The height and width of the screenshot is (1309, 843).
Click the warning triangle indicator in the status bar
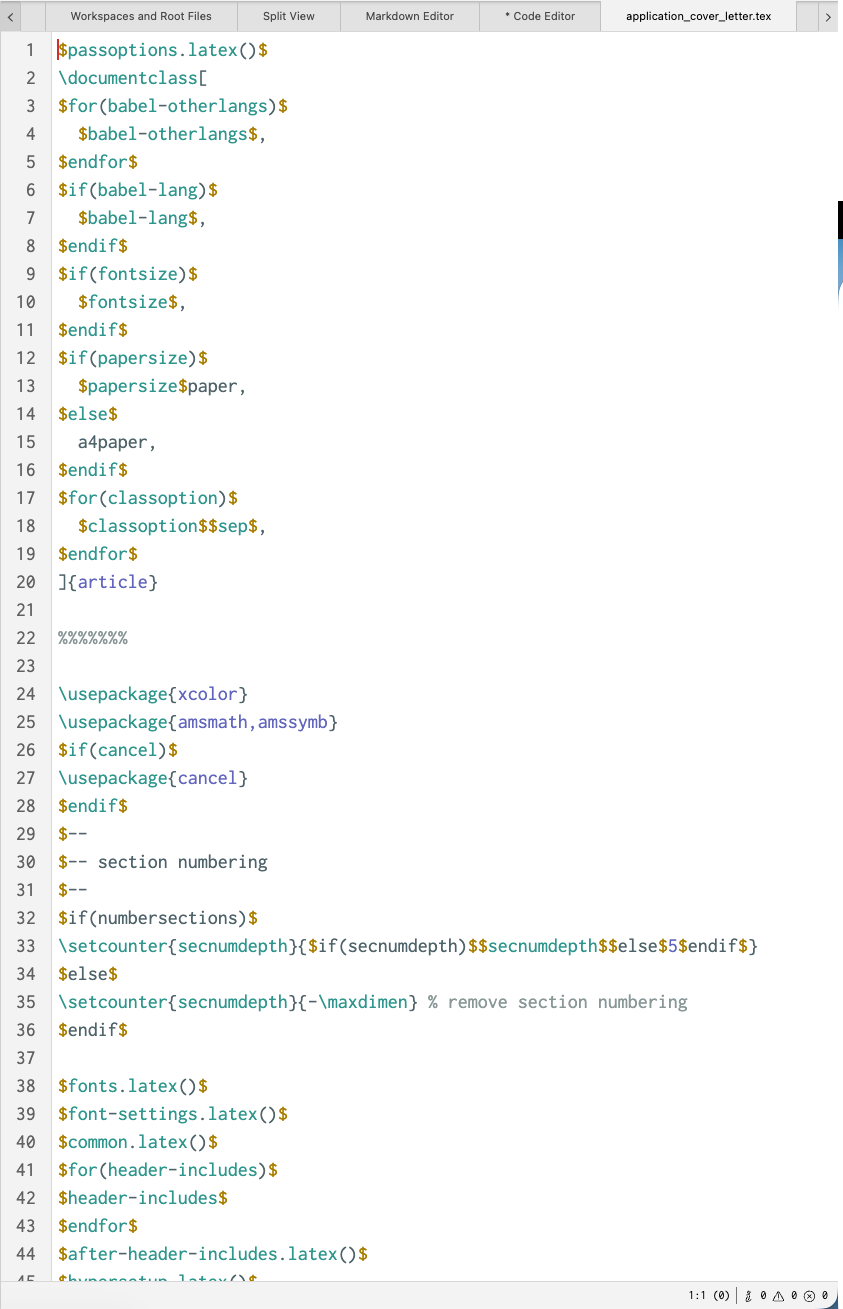click(x=779, y=1295)
